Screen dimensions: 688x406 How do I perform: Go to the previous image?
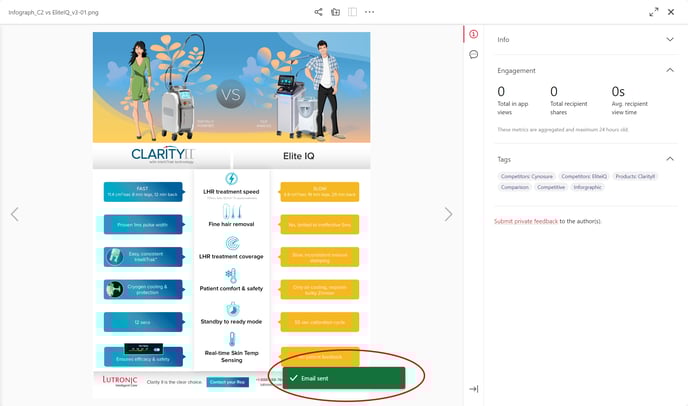[x=14, y=214]
